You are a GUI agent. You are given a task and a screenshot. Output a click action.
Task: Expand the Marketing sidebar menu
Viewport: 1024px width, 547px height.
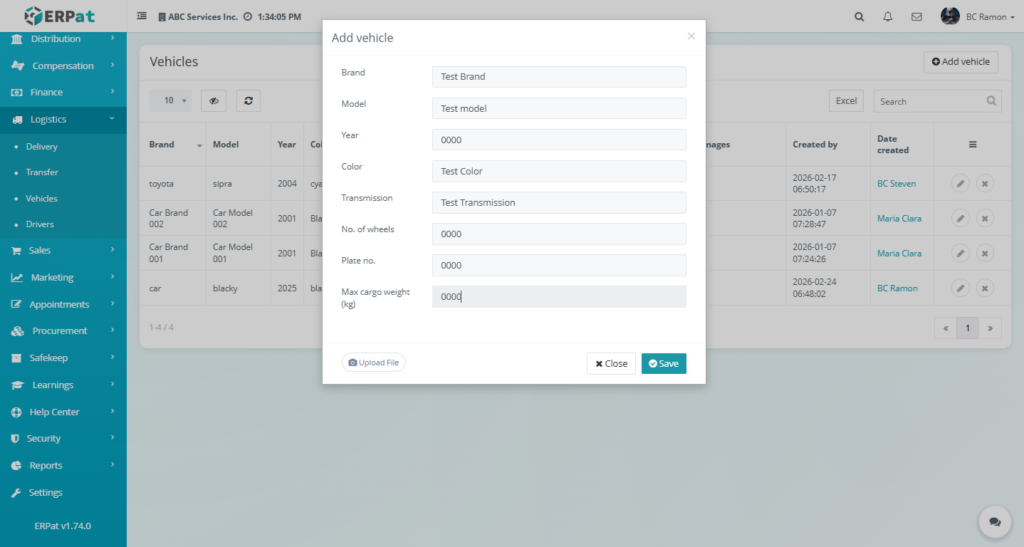pyautogui.click(x=63, y=277)
